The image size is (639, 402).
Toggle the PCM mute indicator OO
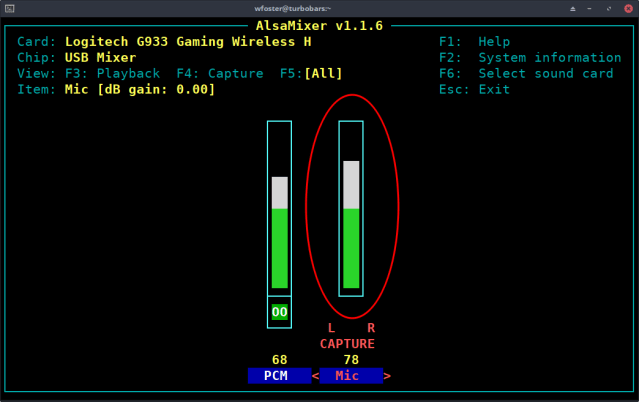tap(280, 312)
